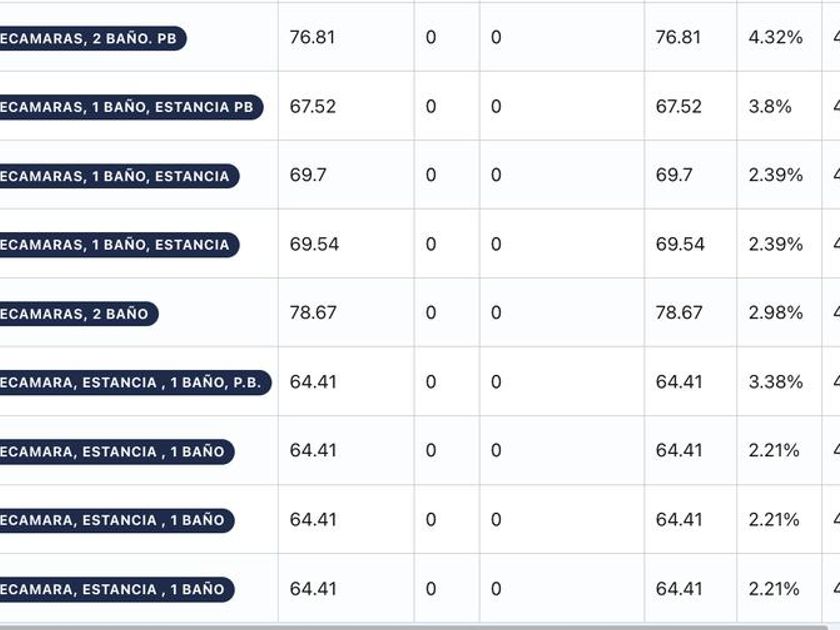
Task: Select the leftmost 69.54 cell
Action: (314, 245)
